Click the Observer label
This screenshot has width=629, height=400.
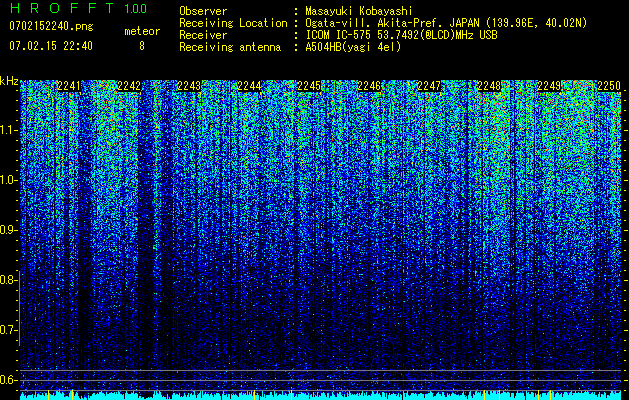point(203,11)
